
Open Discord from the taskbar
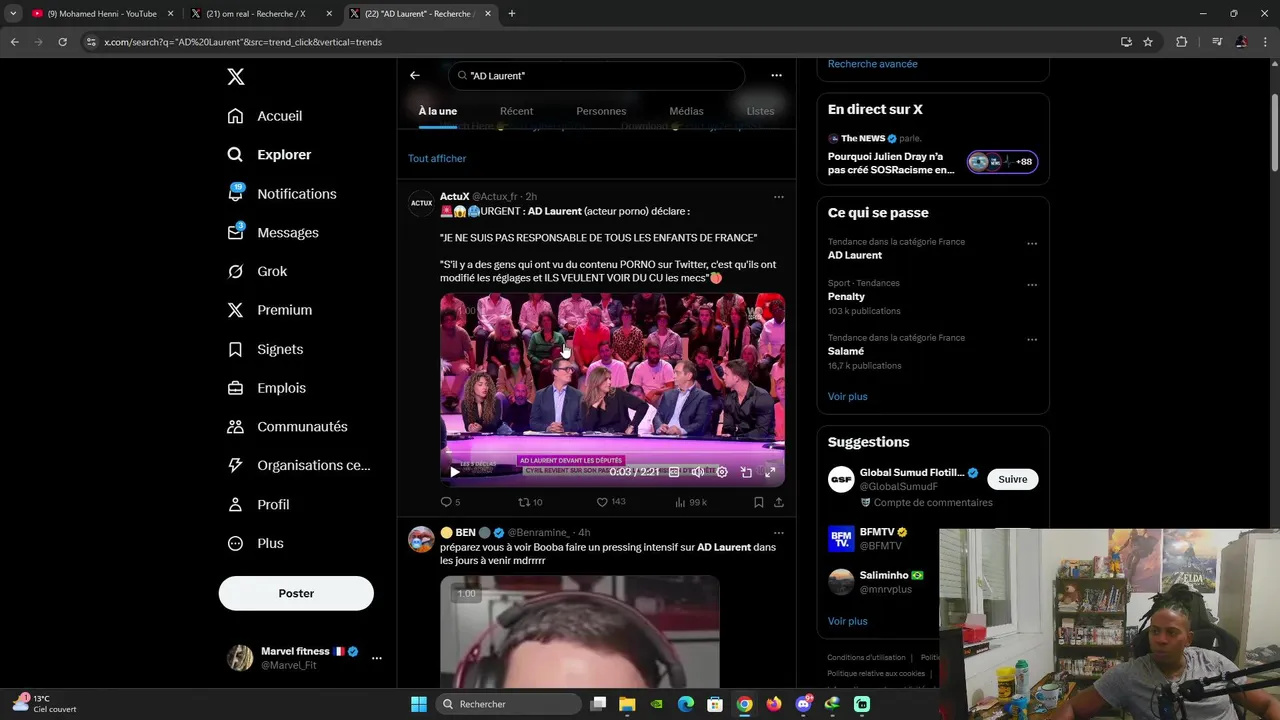tap(803, 704)
